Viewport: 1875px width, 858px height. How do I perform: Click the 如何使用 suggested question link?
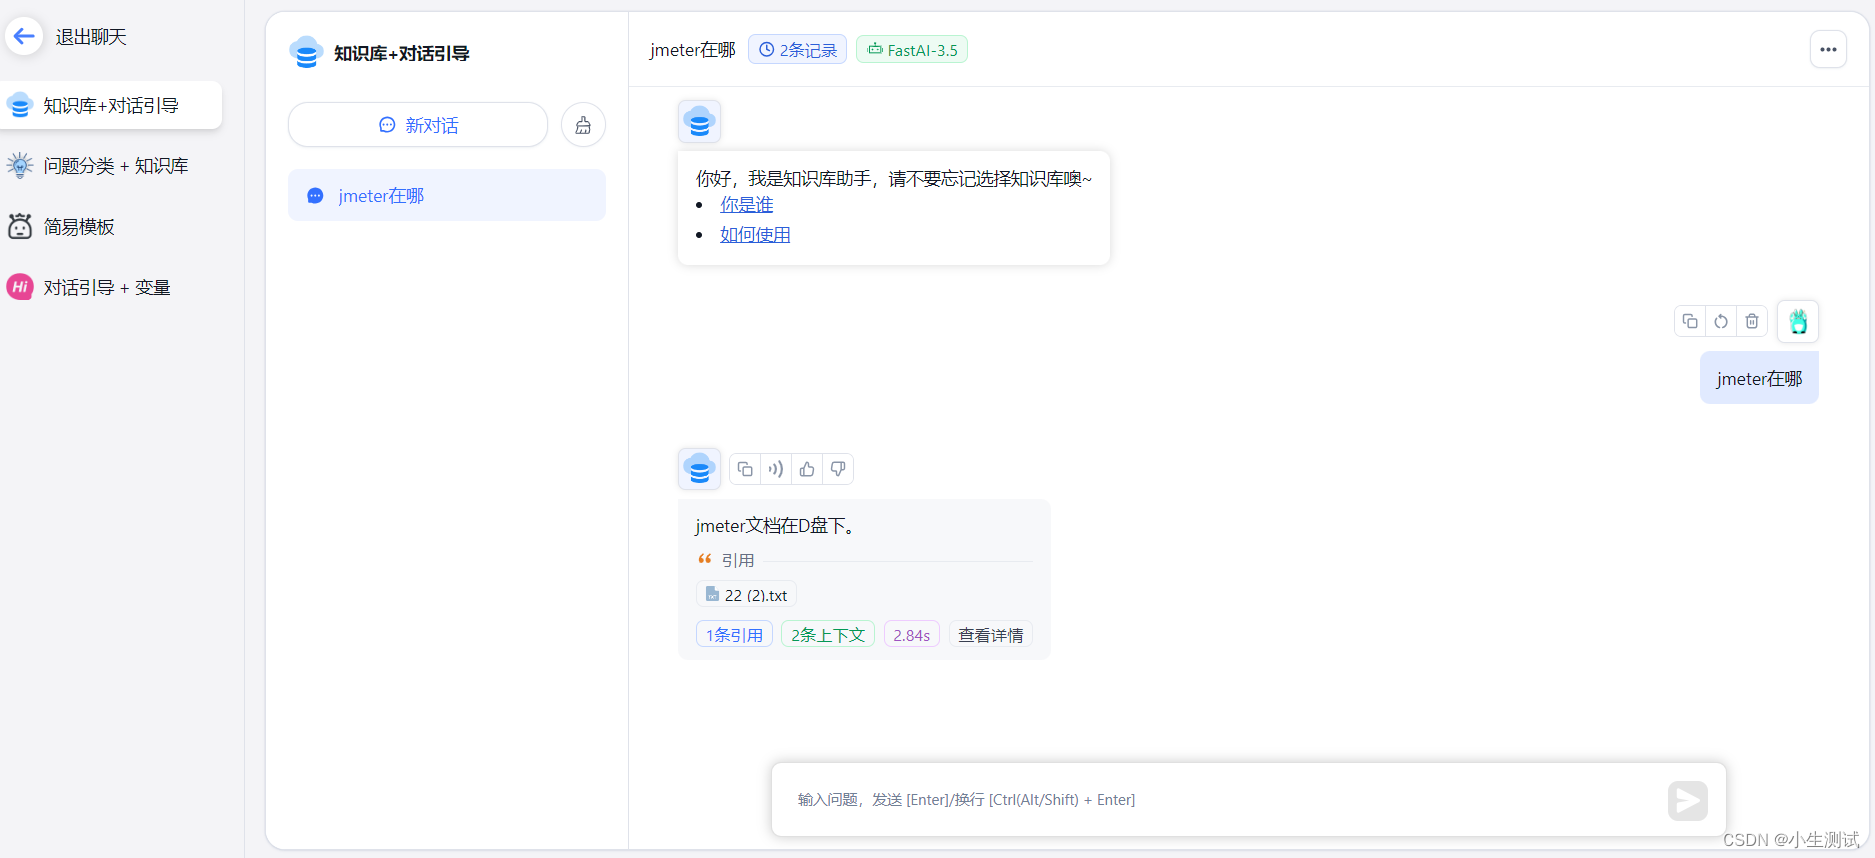point(755,235)
